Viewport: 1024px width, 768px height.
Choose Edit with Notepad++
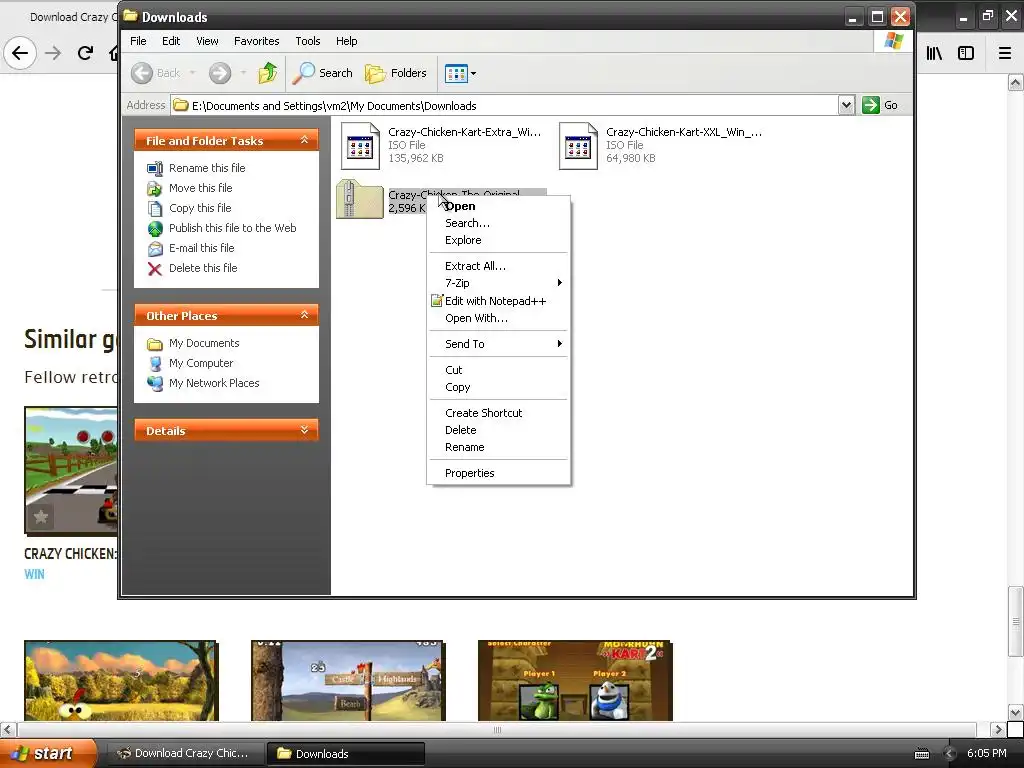(498, 301)
